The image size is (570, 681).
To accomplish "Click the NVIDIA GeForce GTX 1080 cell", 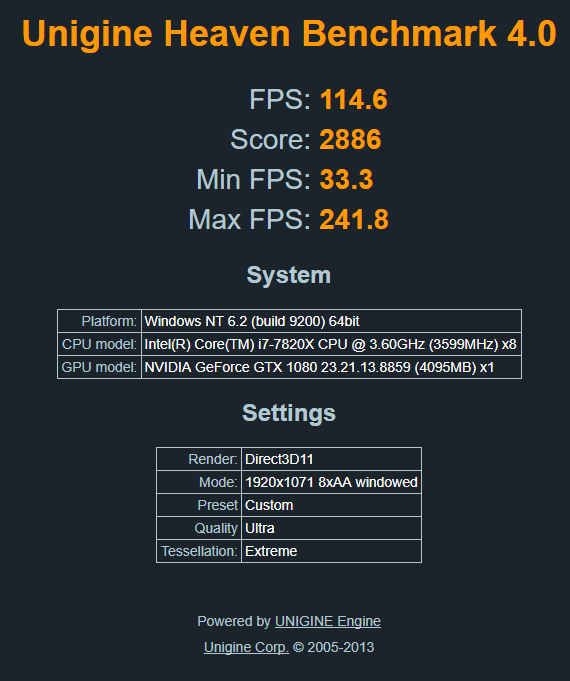I will click(331, 367).
